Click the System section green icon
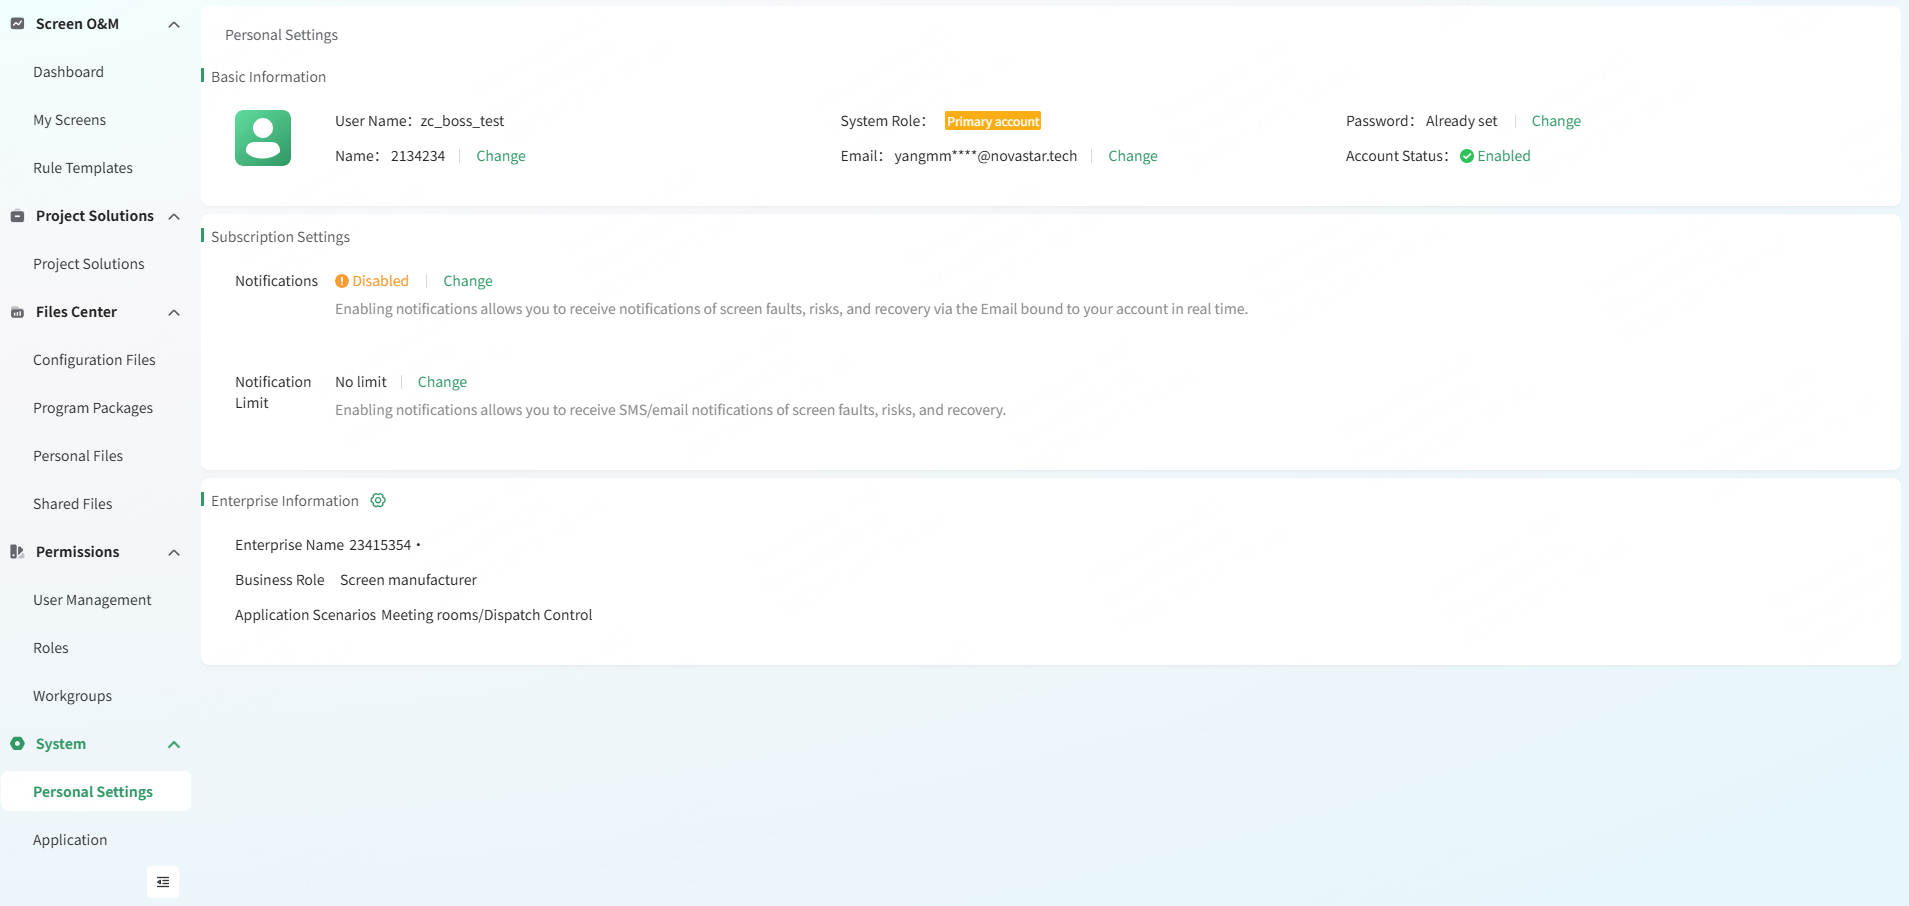1909x906 pixels. (17, 744)
